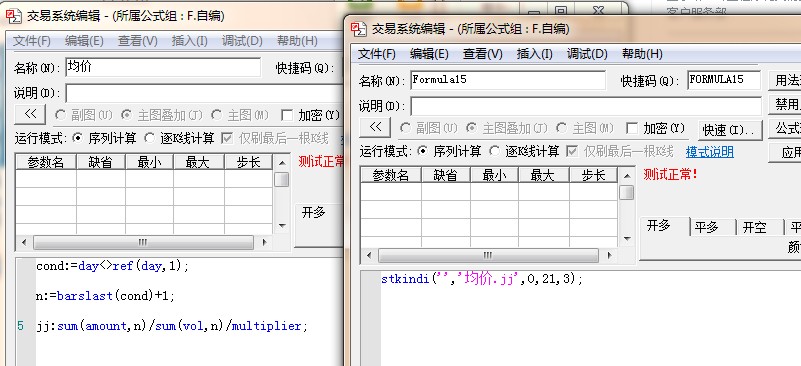Image resolution: width=801 pixels, height=366 pixels.
Task: Open 插入(I) menu in 均价 window
Action: pos(190,41)
